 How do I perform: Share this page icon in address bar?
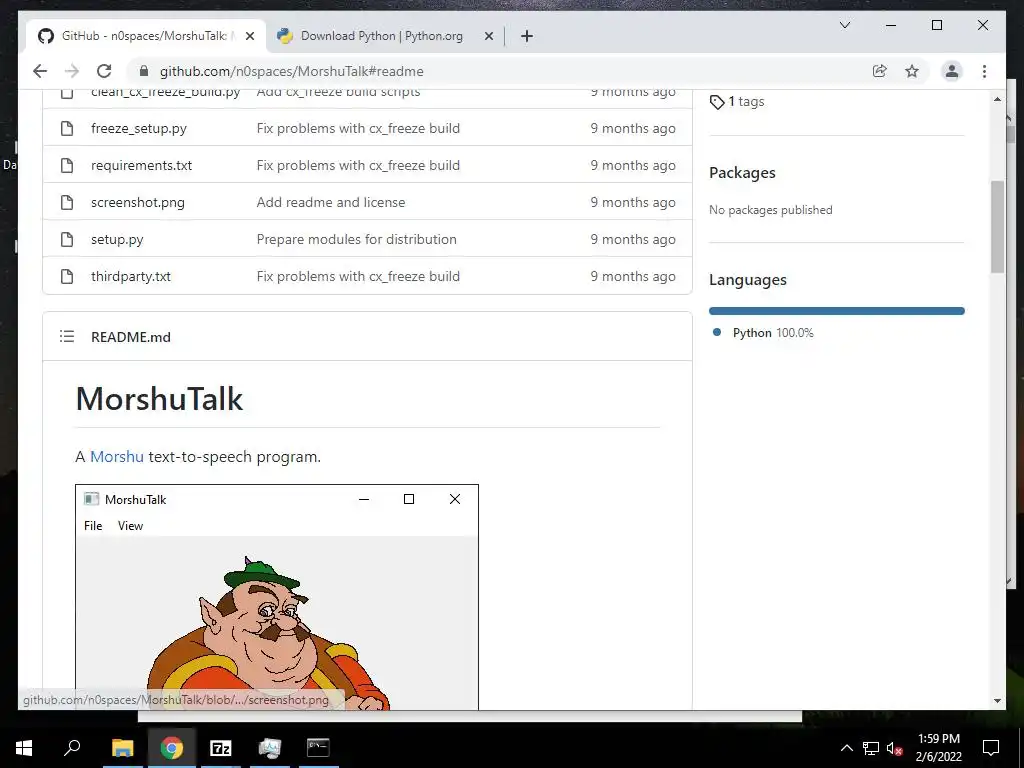pyautogui.click(x=880, y=71)
